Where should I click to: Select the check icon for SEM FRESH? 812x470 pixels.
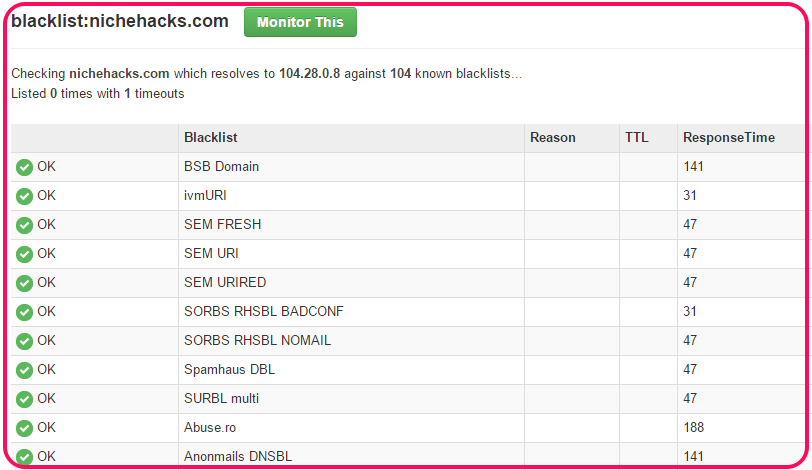click(x=24, y=225)
